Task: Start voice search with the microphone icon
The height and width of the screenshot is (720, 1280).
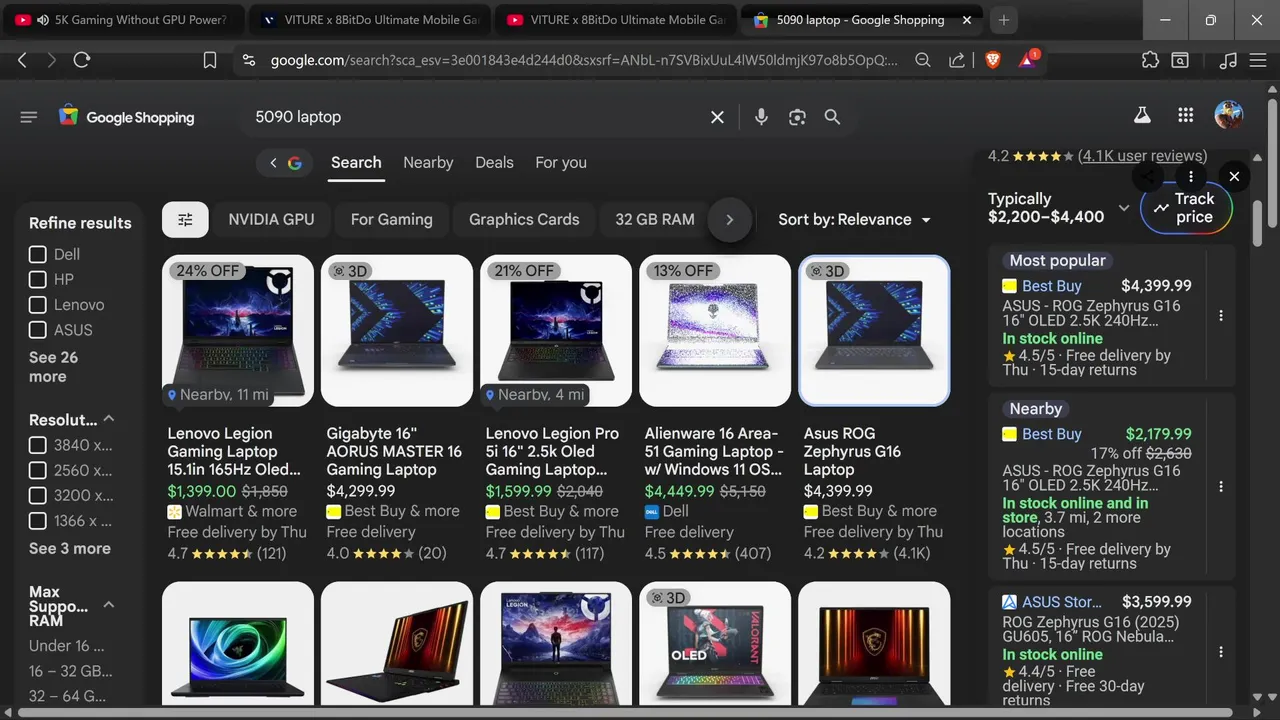Action: click(761, 117)
